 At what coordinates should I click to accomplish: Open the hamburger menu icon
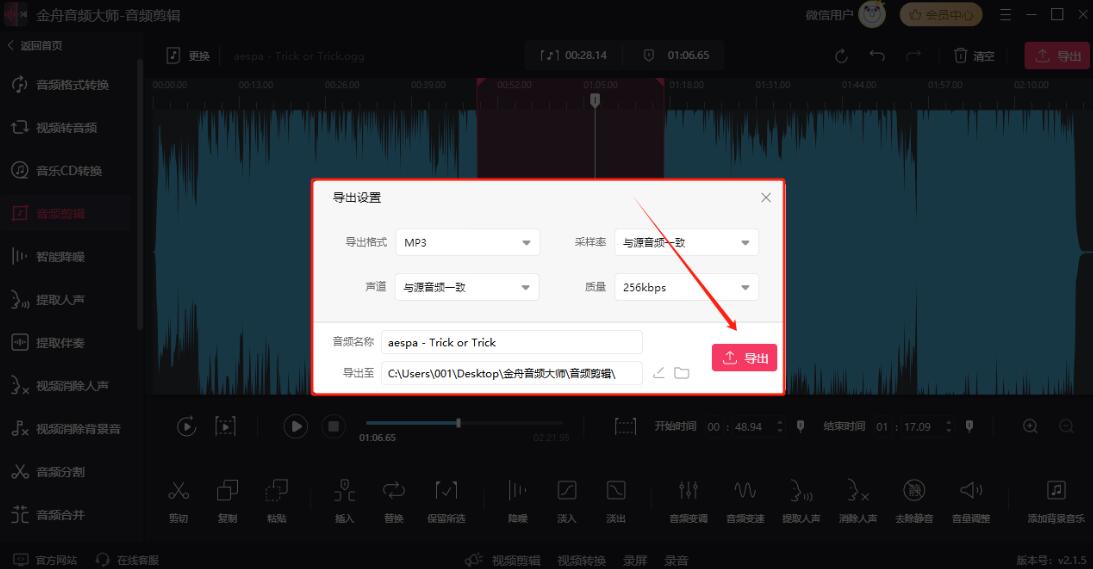pos(1005,14)
